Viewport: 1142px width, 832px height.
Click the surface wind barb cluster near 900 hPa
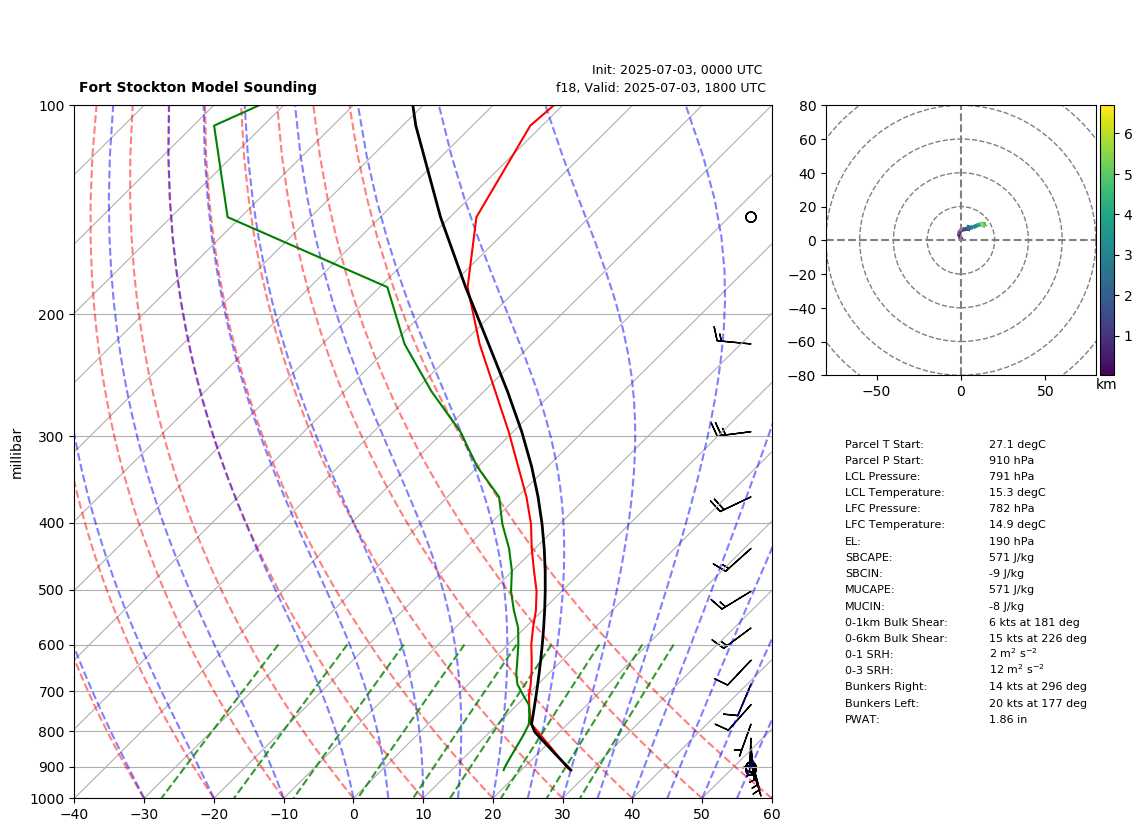coord(752,769)
